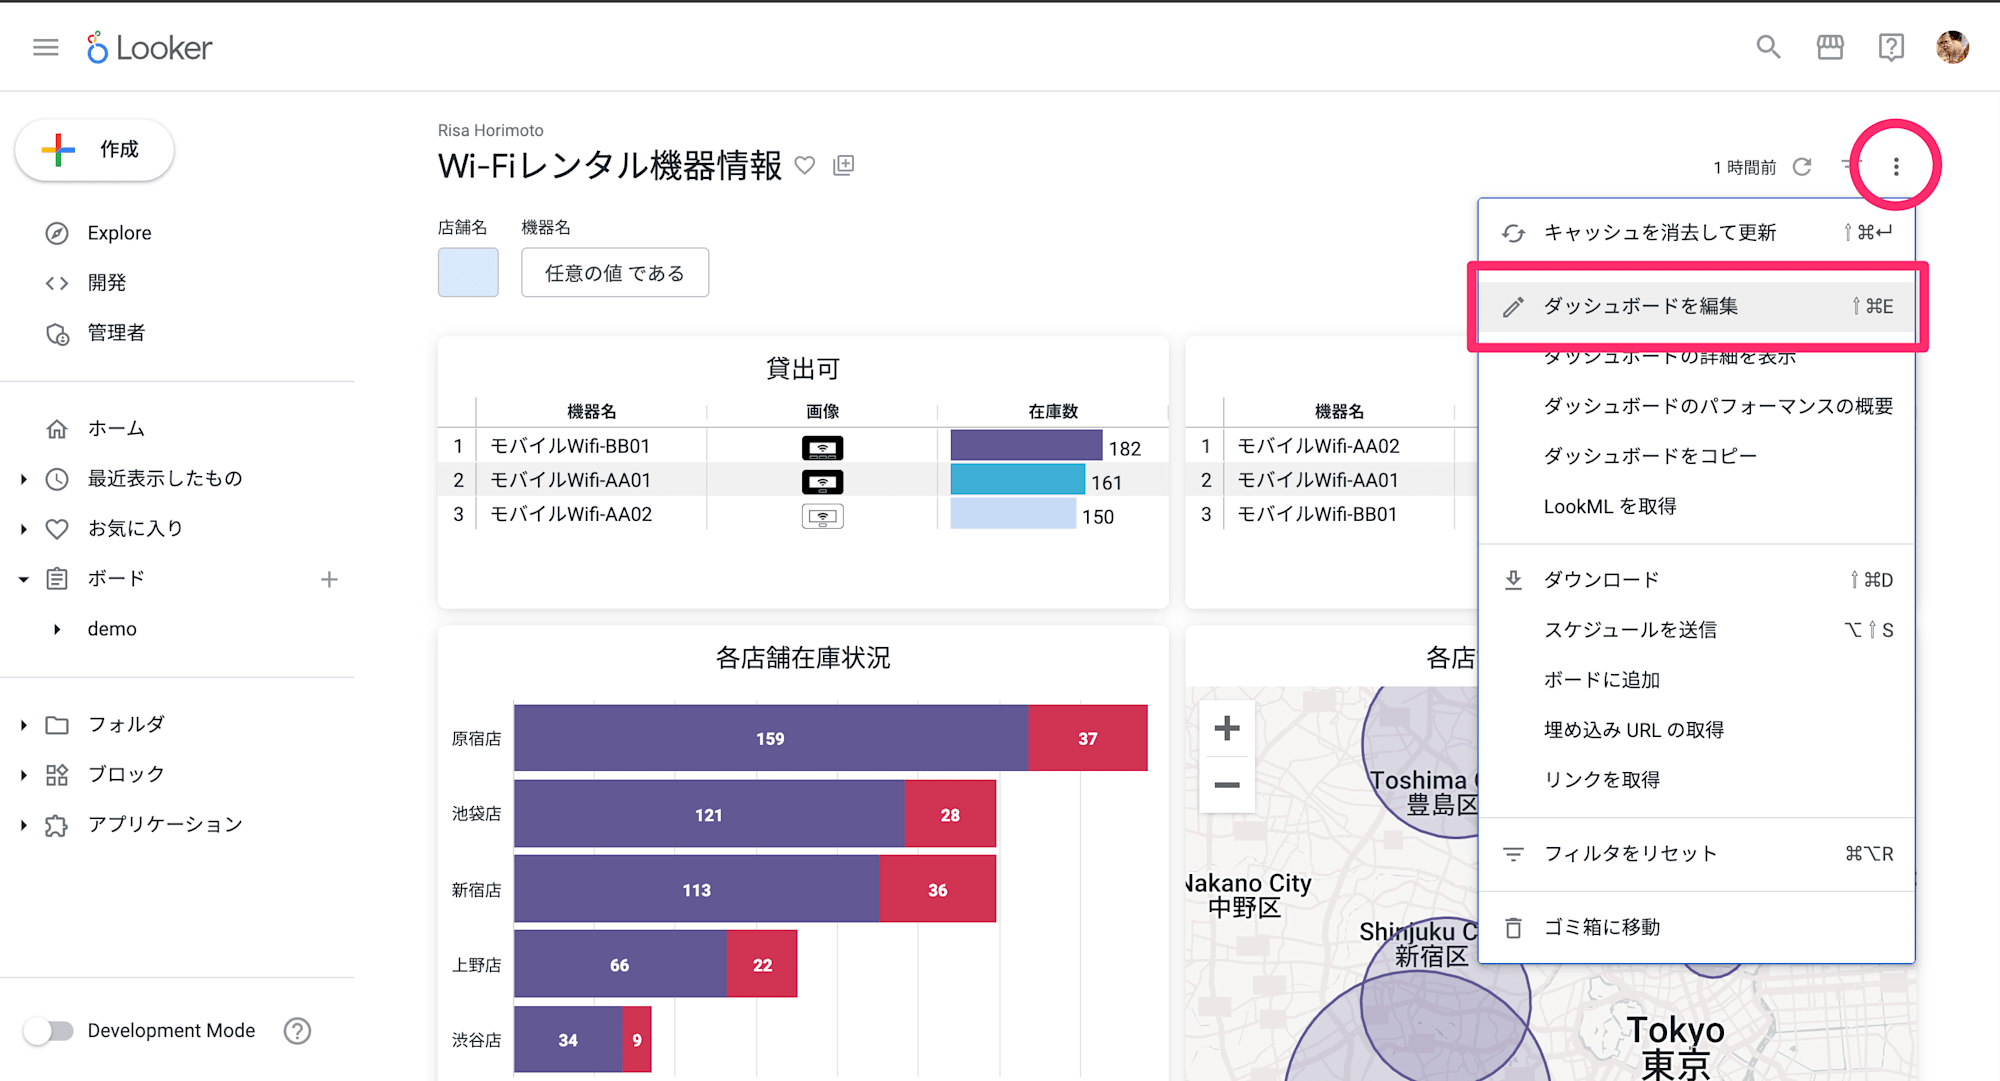The image size is (2000, 1081).
Task: Open the Marketplace store icon
Action: click(1830, 47)
